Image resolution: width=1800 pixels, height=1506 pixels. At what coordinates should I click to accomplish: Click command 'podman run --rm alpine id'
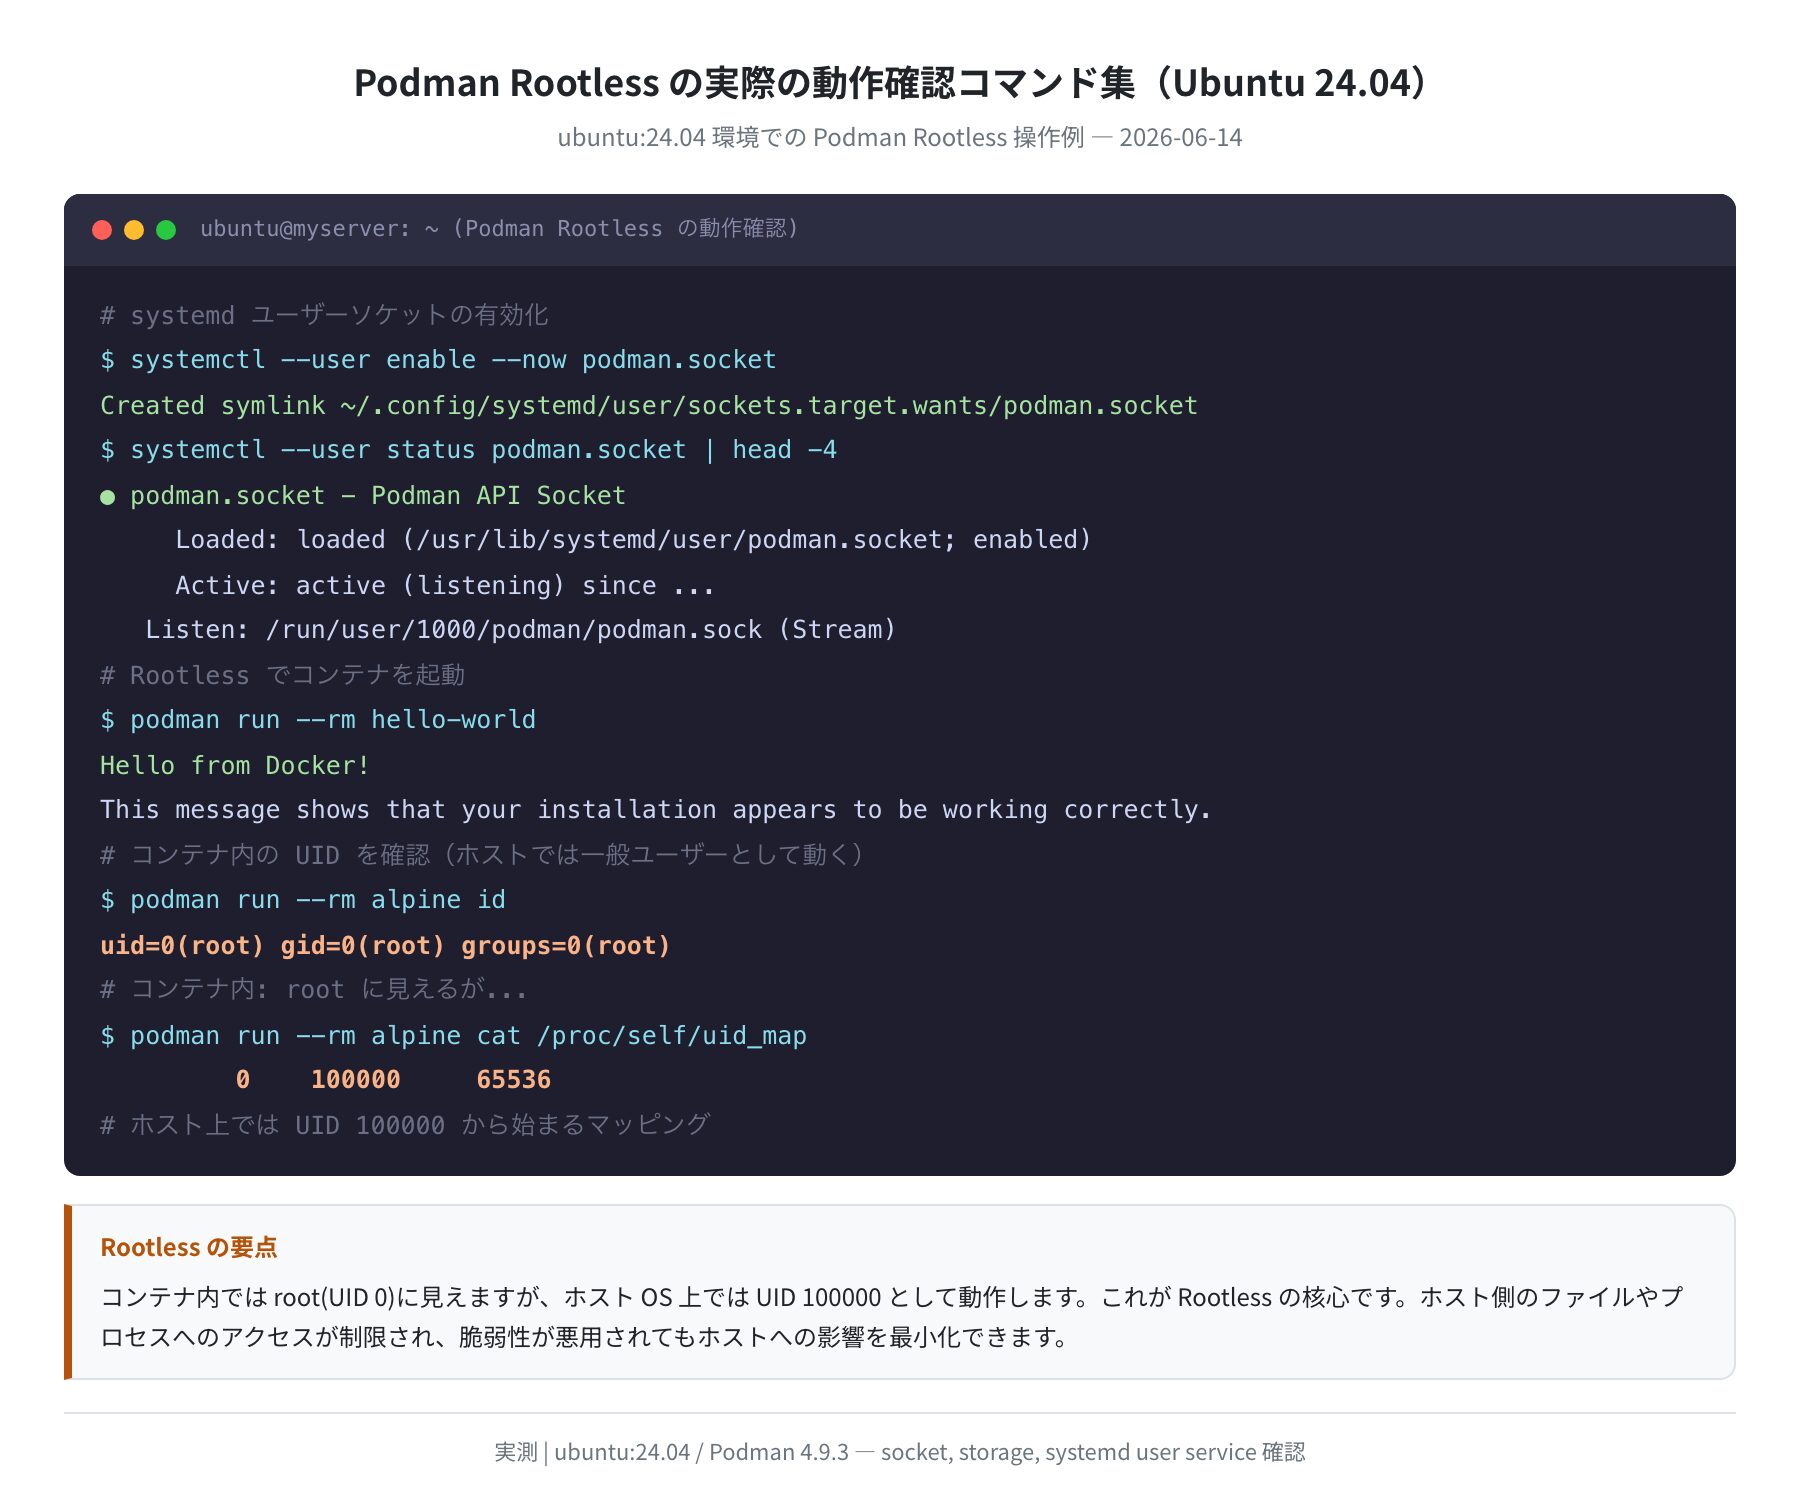[x=318, y=900]
